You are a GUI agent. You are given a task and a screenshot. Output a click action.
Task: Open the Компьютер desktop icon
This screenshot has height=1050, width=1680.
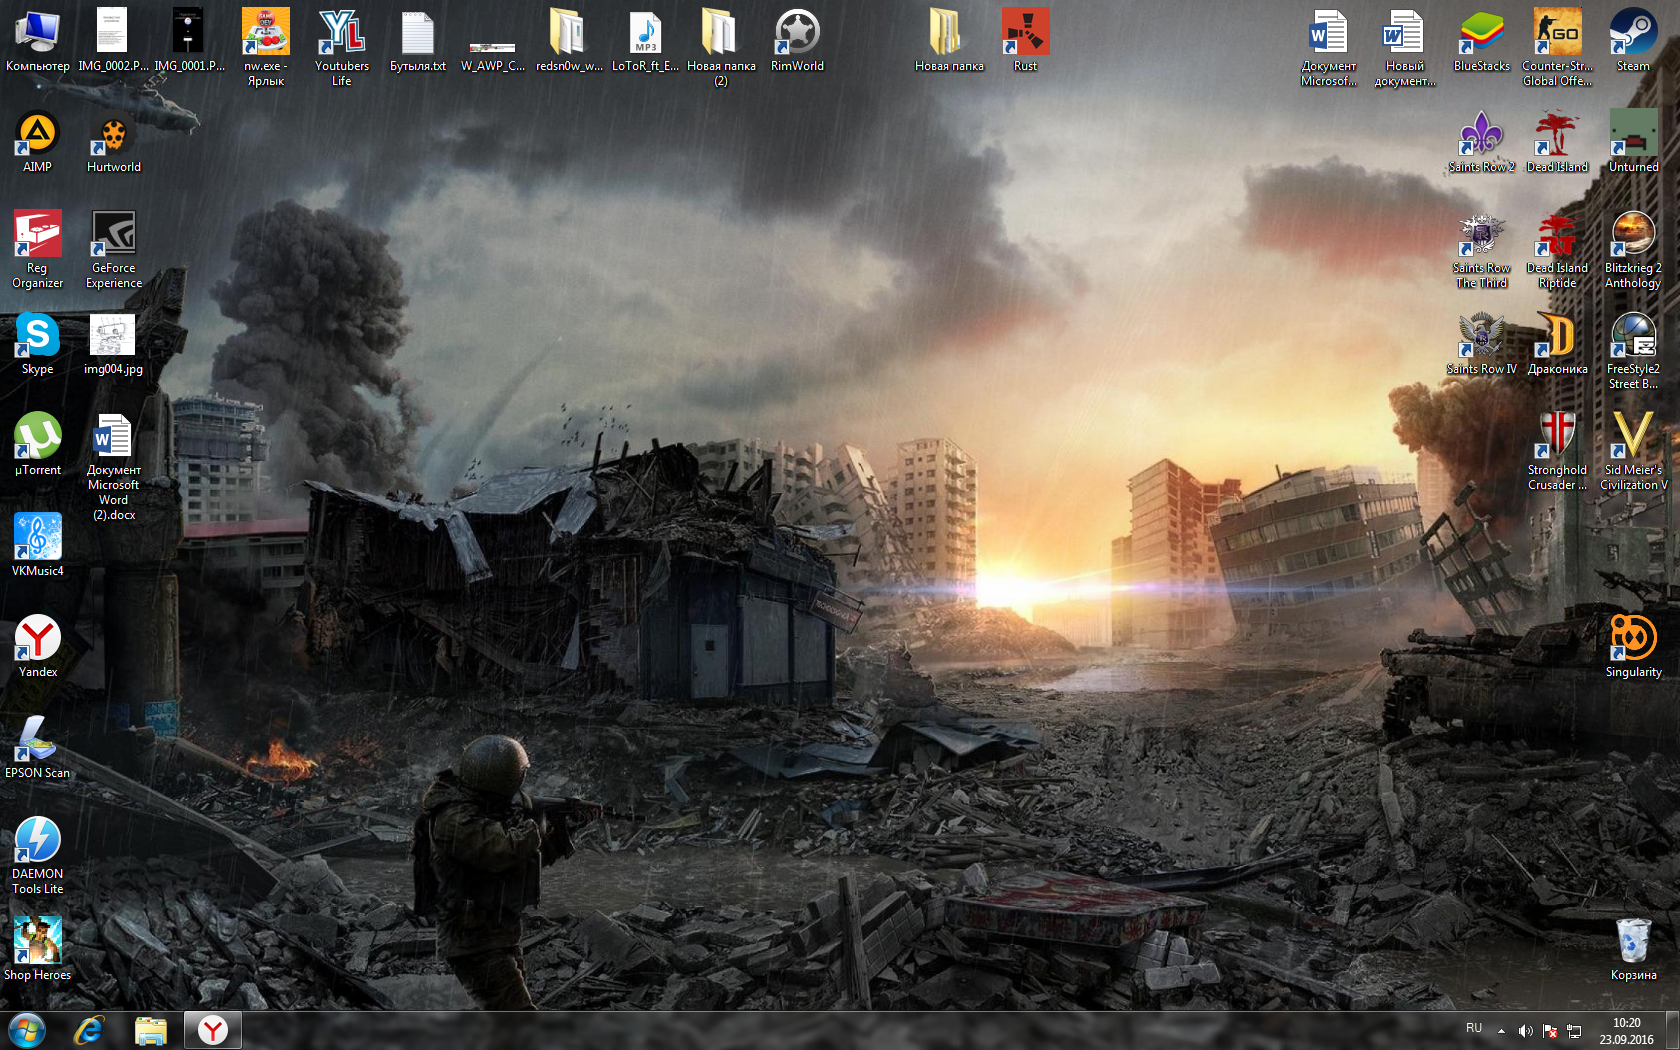coord(38,41)
